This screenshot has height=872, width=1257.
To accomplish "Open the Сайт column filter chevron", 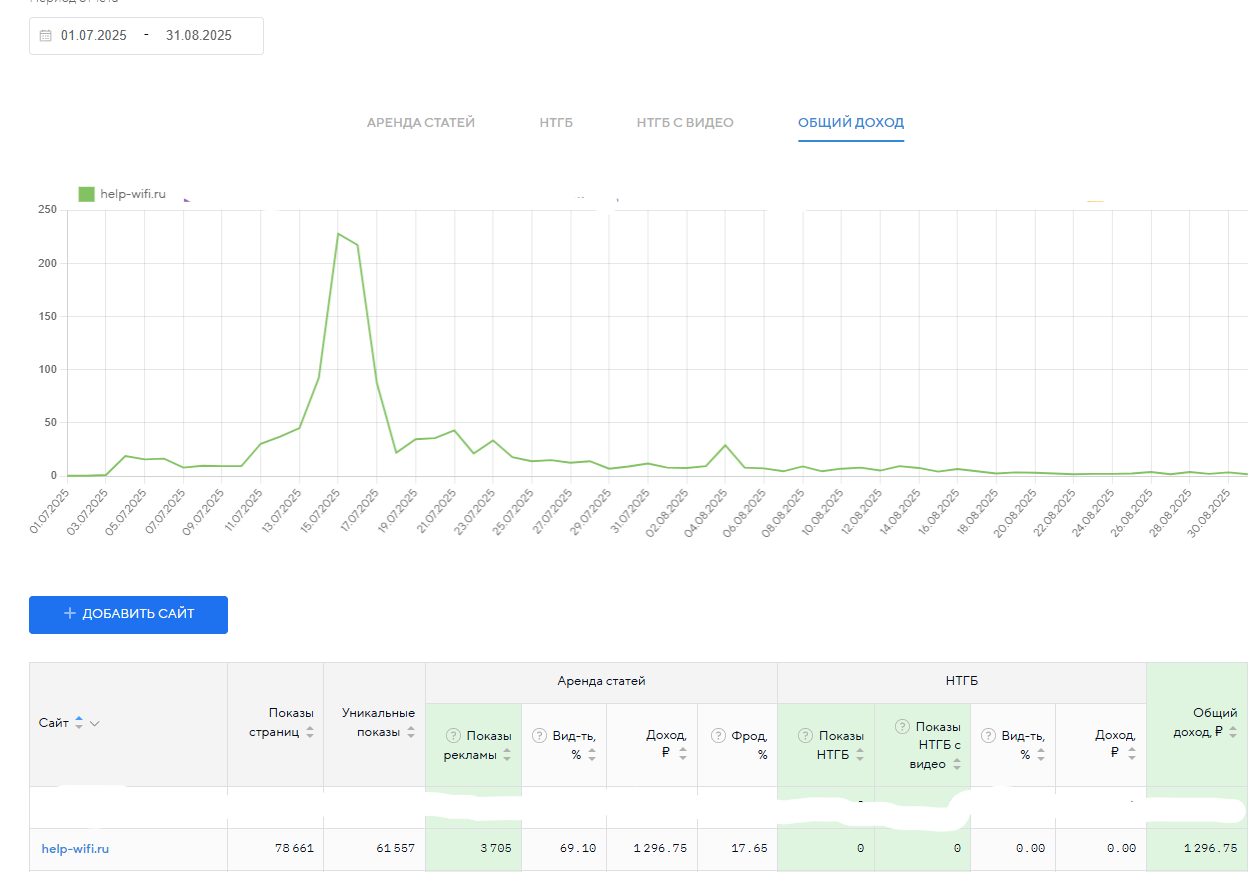I will click(x=95, y=723).
